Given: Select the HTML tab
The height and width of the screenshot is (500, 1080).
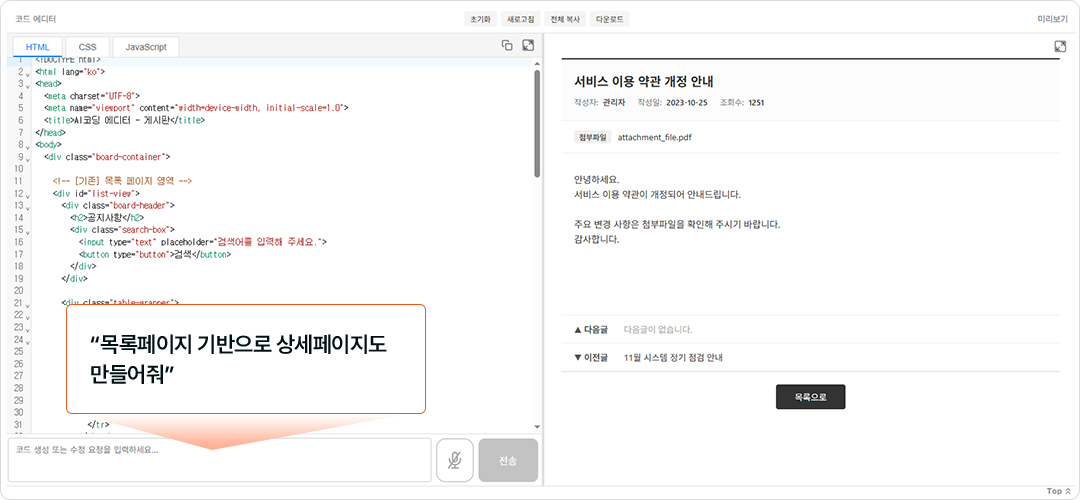Looking at the screenshot, I should click(x=38, y=47).
